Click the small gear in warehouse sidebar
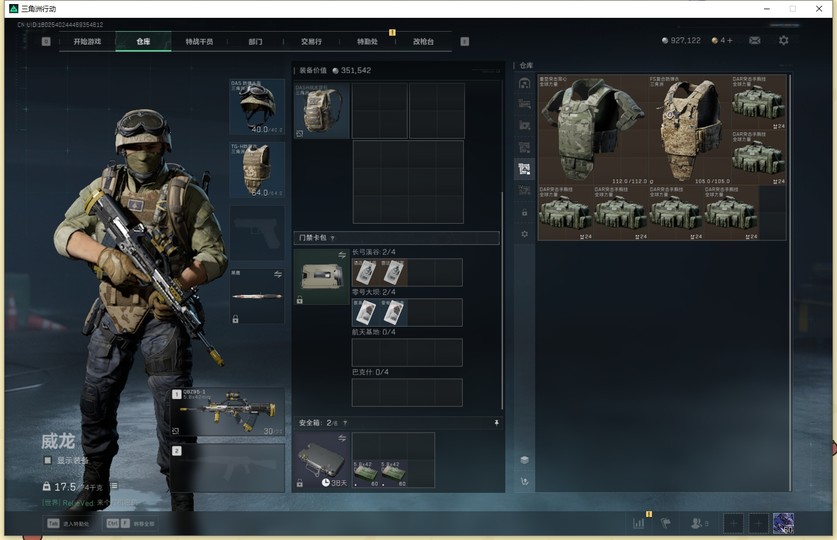This screenshot has width=837, height=540. pos(524,234)
